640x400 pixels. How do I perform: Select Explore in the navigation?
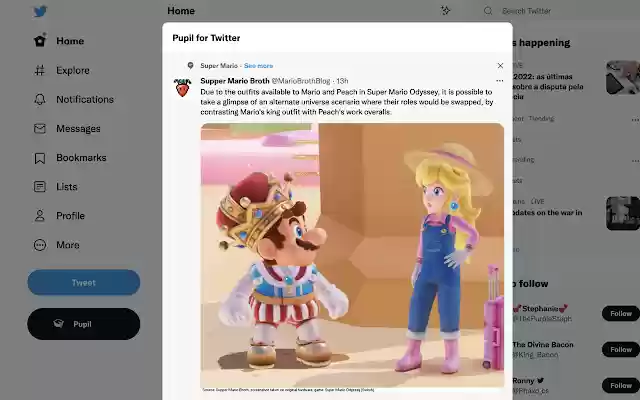tap(73, 70)
